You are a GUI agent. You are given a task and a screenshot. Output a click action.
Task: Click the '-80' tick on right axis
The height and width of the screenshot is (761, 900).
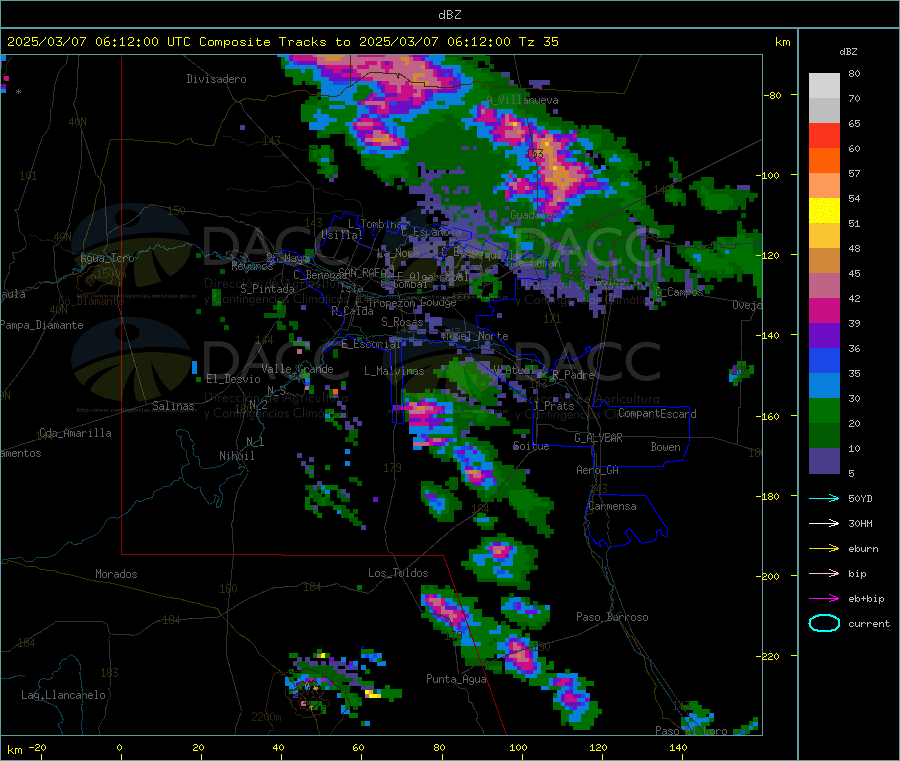point(773,95)
